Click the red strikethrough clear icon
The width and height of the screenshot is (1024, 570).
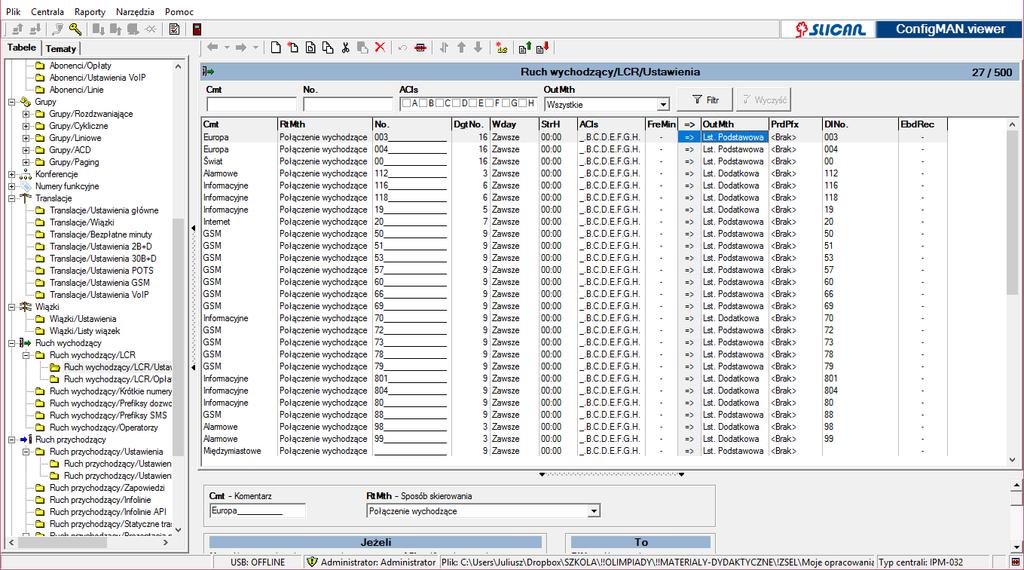[x=421, y=48]
